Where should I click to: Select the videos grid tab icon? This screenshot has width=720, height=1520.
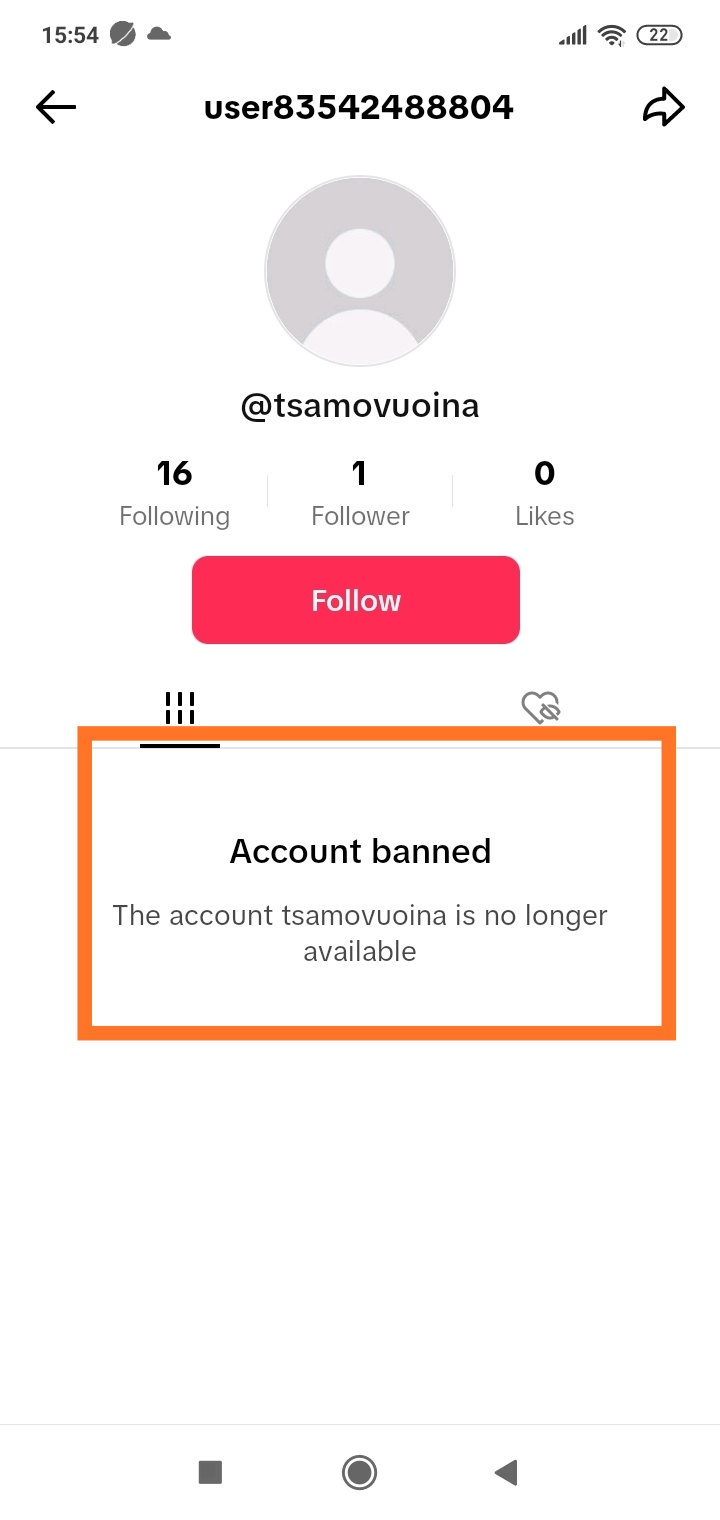click(180, 709)
